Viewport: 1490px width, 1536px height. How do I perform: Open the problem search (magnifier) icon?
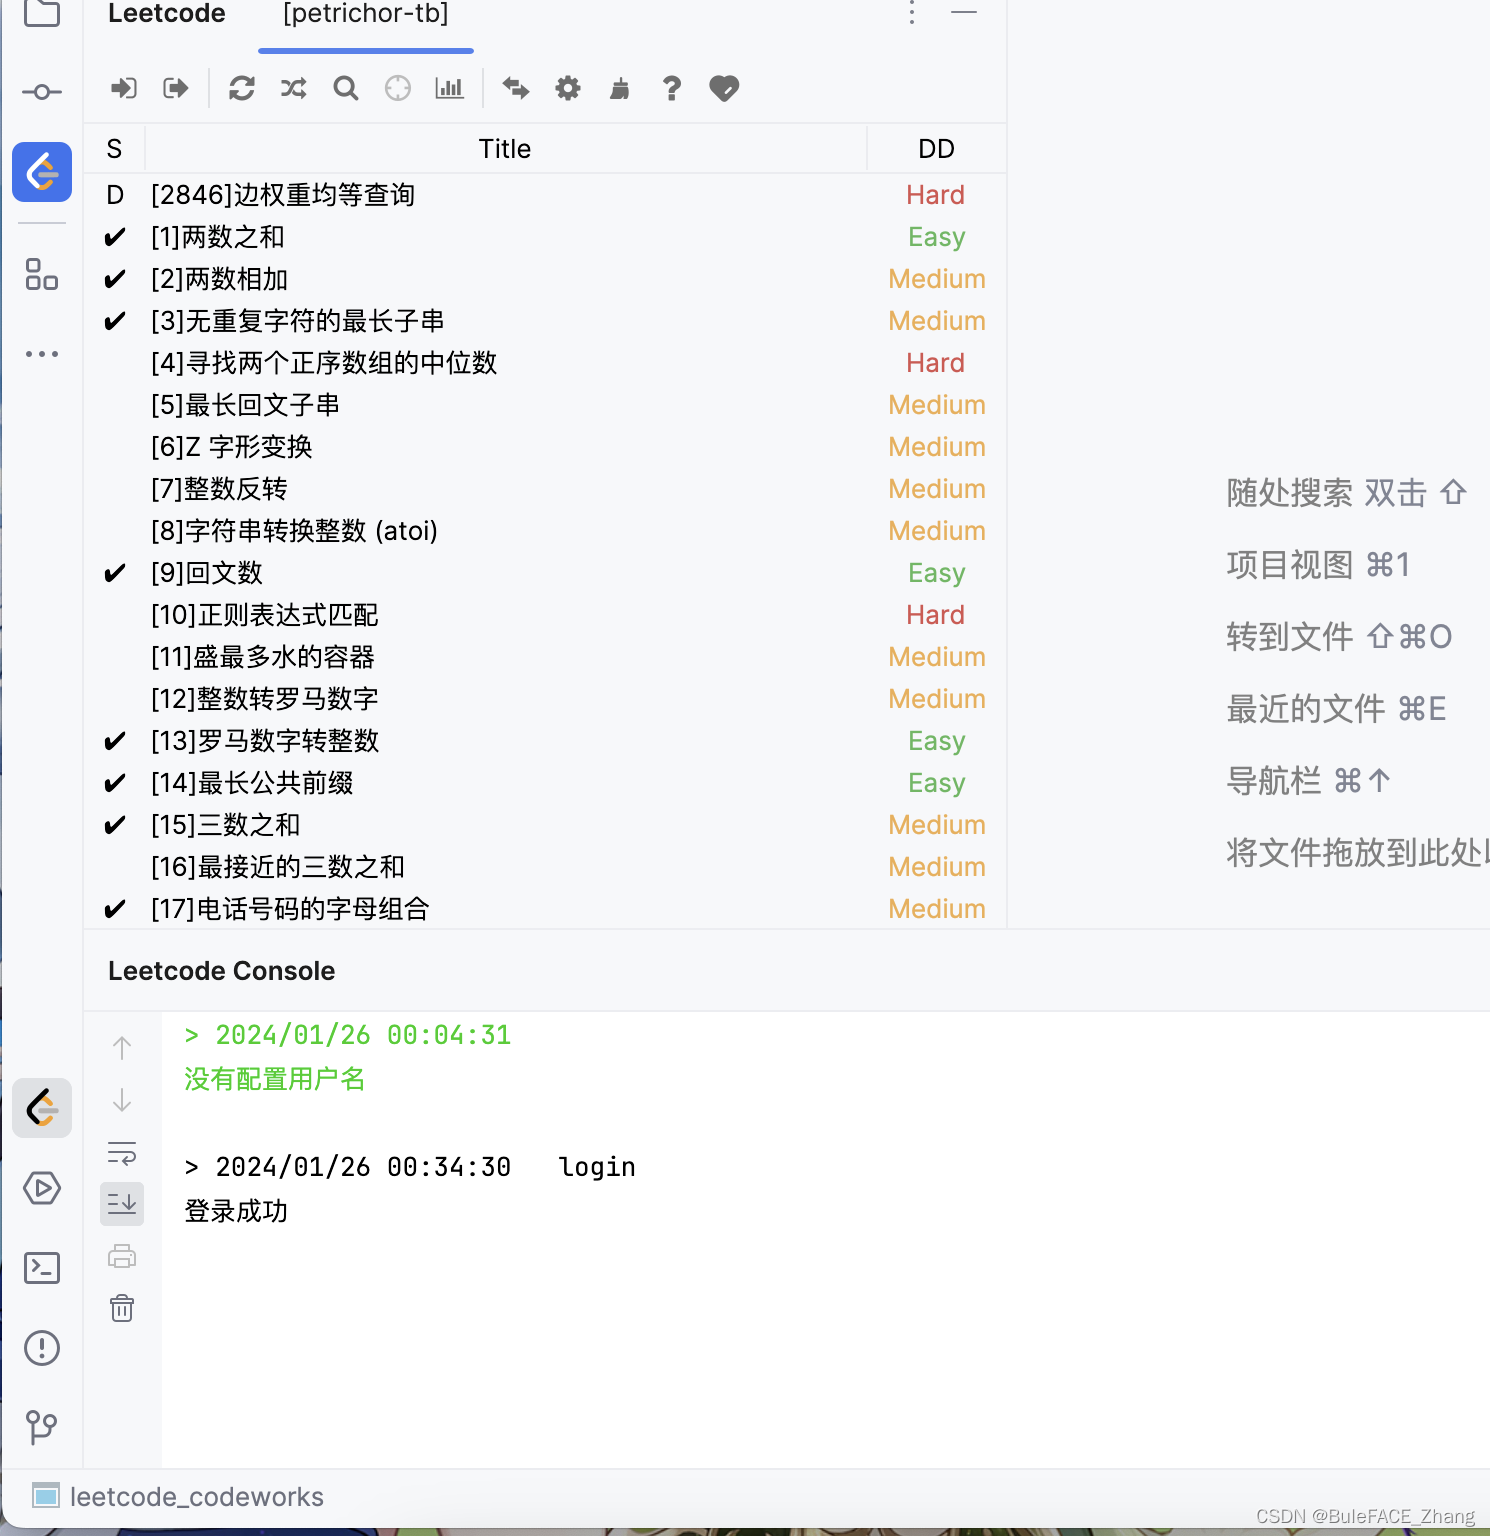click(346, 88)
